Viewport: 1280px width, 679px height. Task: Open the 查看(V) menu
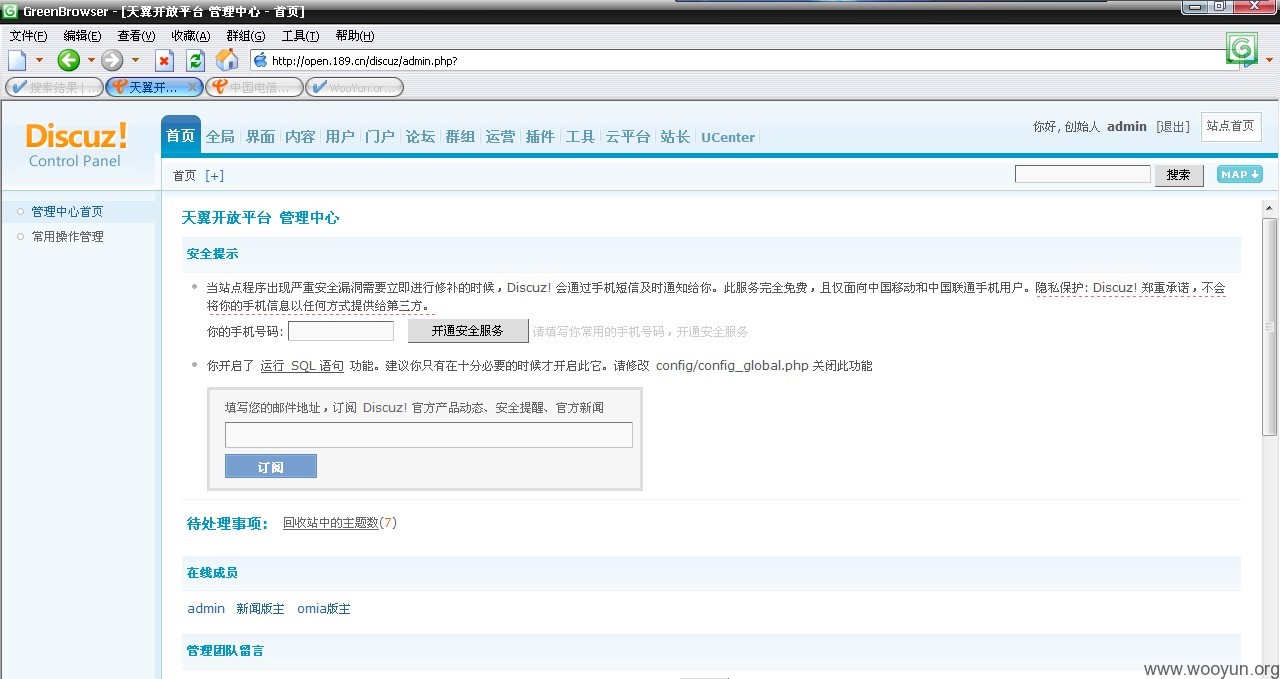[137, 36]
